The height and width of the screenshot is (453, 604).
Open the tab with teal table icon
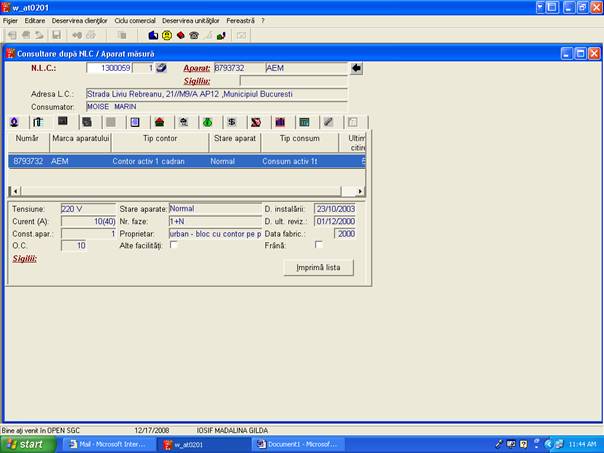pos(304,122)
